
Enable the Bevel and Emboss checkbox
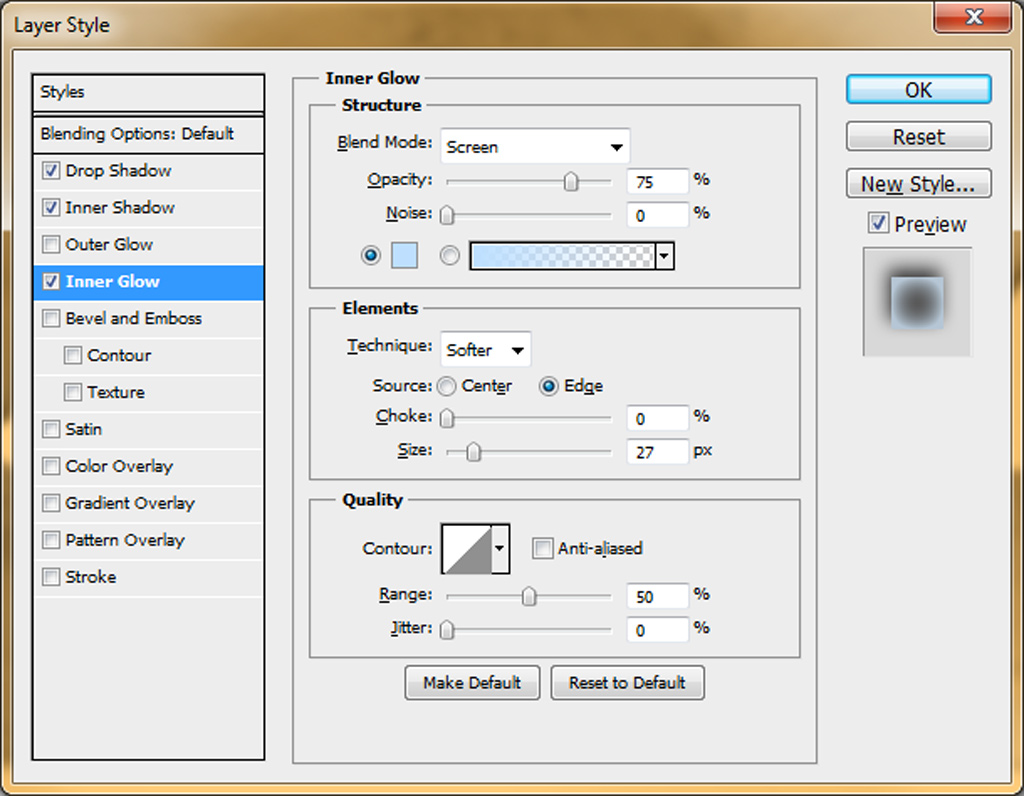[51, 319]
